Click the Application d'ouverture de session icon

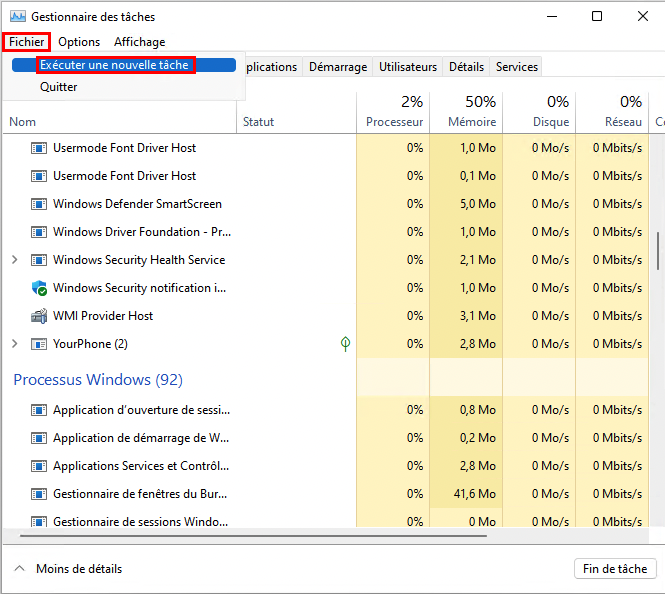pyautogui.click(x=39, y=410)
